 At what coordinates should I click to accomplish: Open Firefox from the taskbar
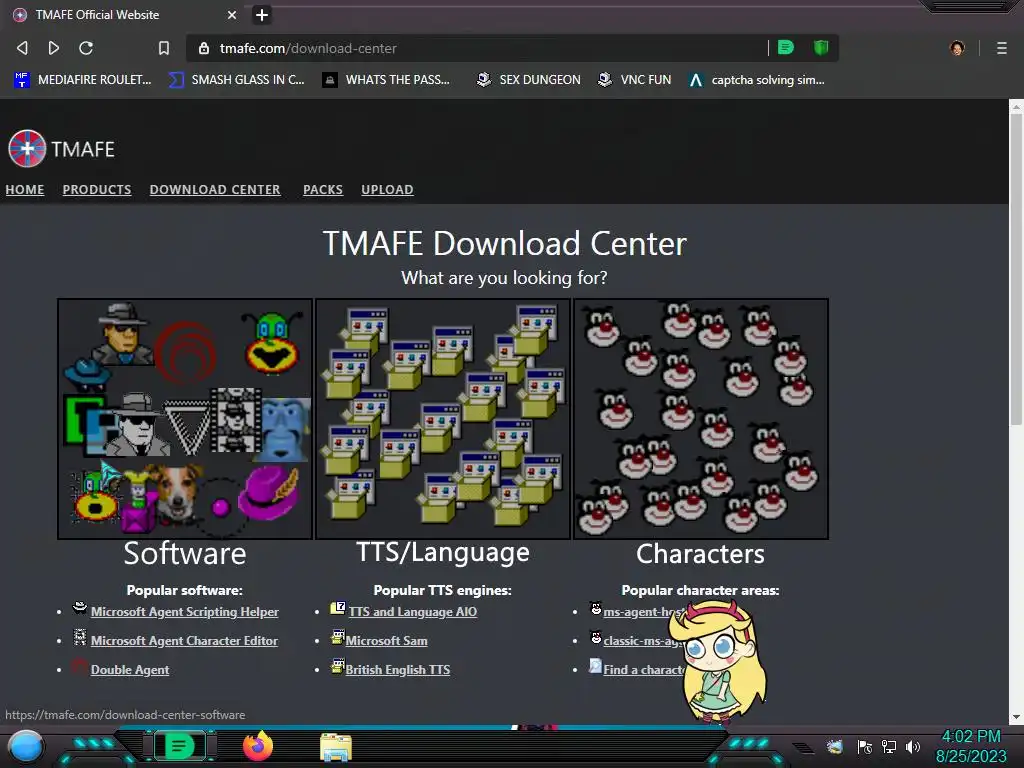pos(258,746)
